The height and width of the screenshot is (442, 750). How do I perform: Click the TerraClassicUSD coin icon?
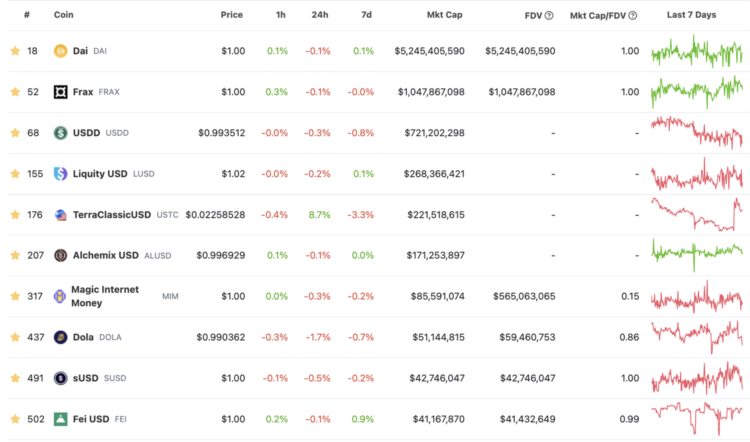(x=60, y=215)
